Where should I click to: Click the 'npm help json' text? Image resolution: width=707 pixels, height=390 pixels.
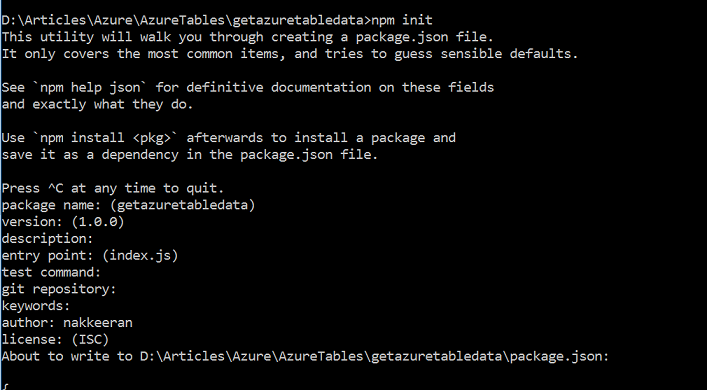[x=90, y=87]
